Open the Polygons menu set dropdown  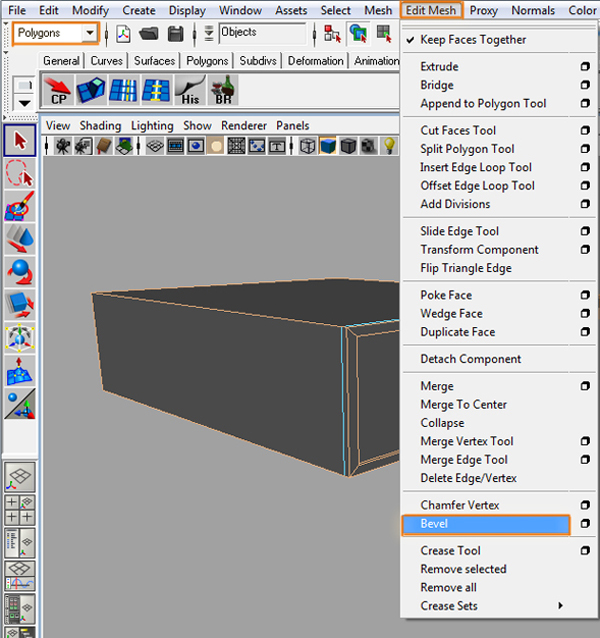point(90,33)
